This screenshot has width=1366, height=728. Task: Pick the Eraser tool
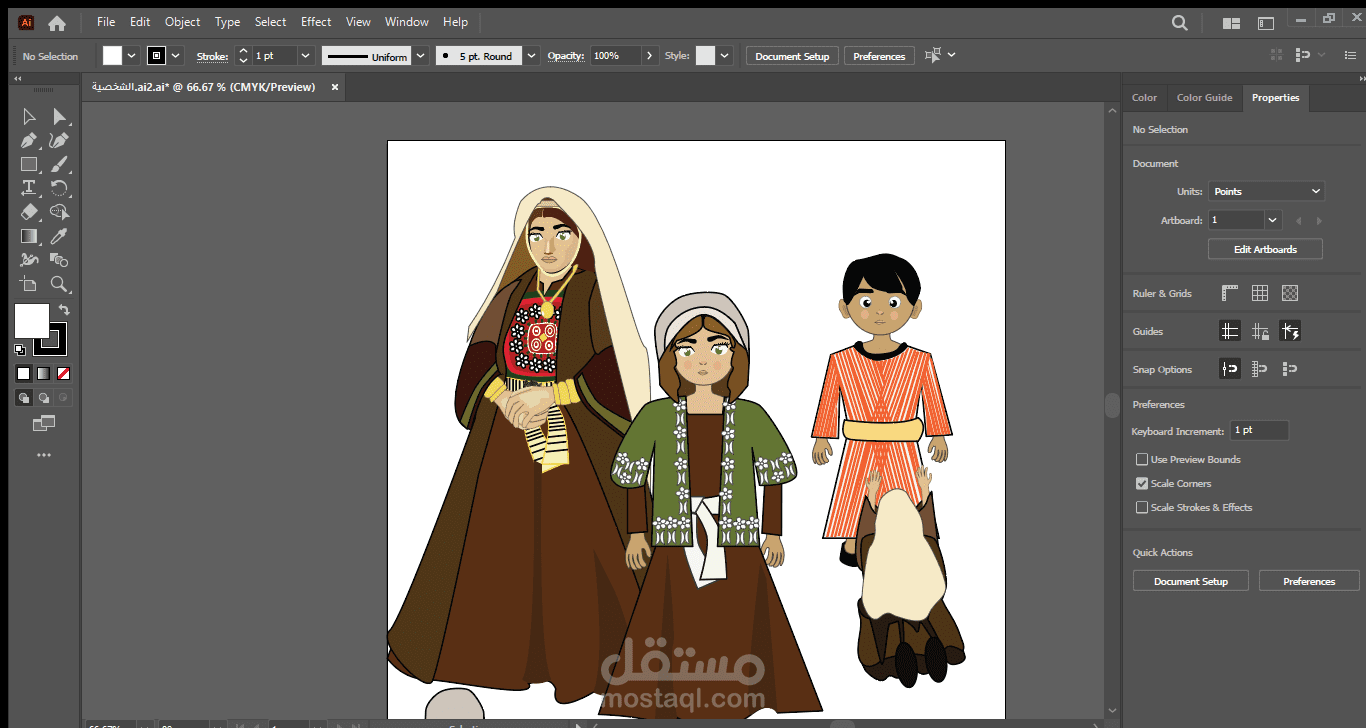pyautogui.click(x=29, y=212)
